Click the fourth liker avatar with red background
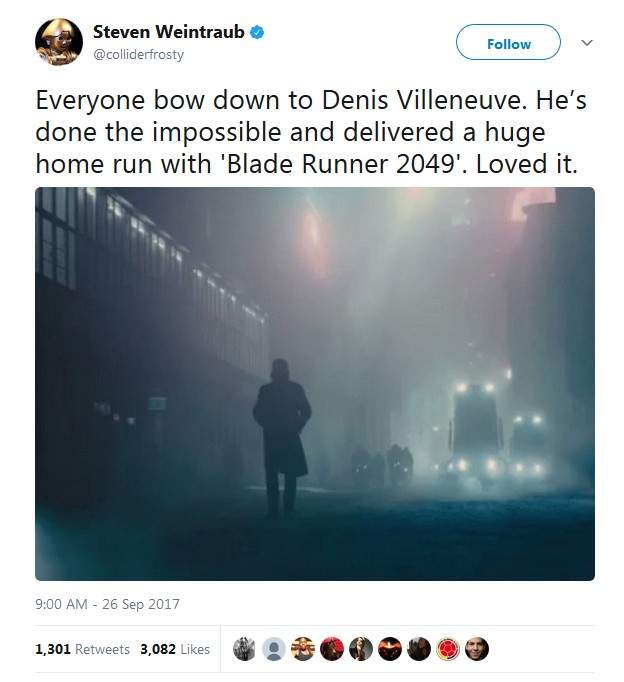Viewport: 624px width, 682px height. (x=331, y=649)
